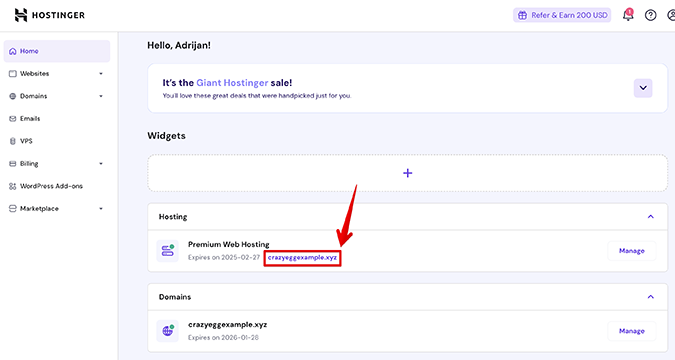Screen dimensions: 675x360
Task: Click the handpicked deals description text
Action: pos(257,96)
